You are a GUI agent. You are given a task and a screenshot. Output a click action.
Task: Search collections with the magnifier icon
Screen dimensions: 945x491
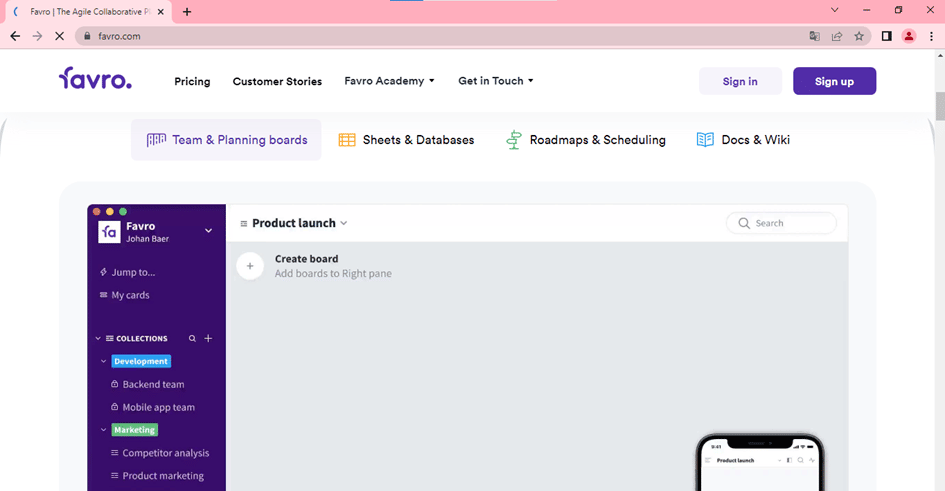[x=192, y=339]
